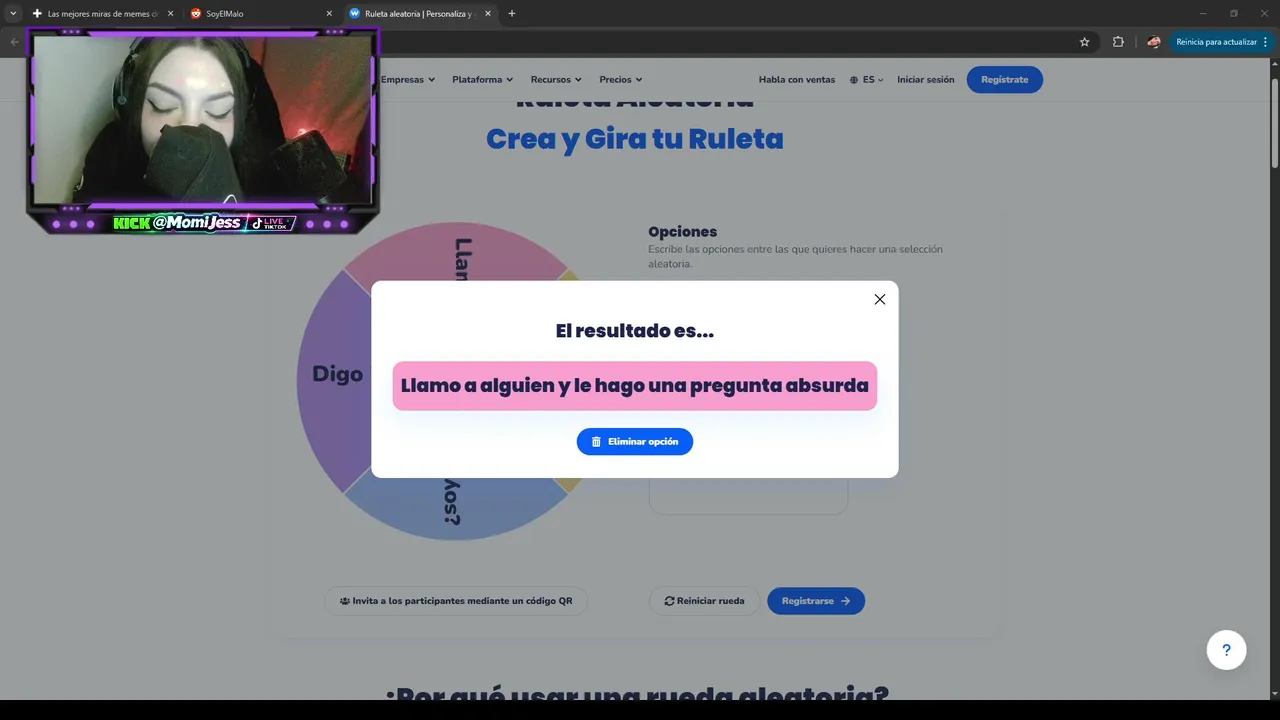1280x720 pixels.
Task: Expand the Empresas menu
Action: coord(408,80)
